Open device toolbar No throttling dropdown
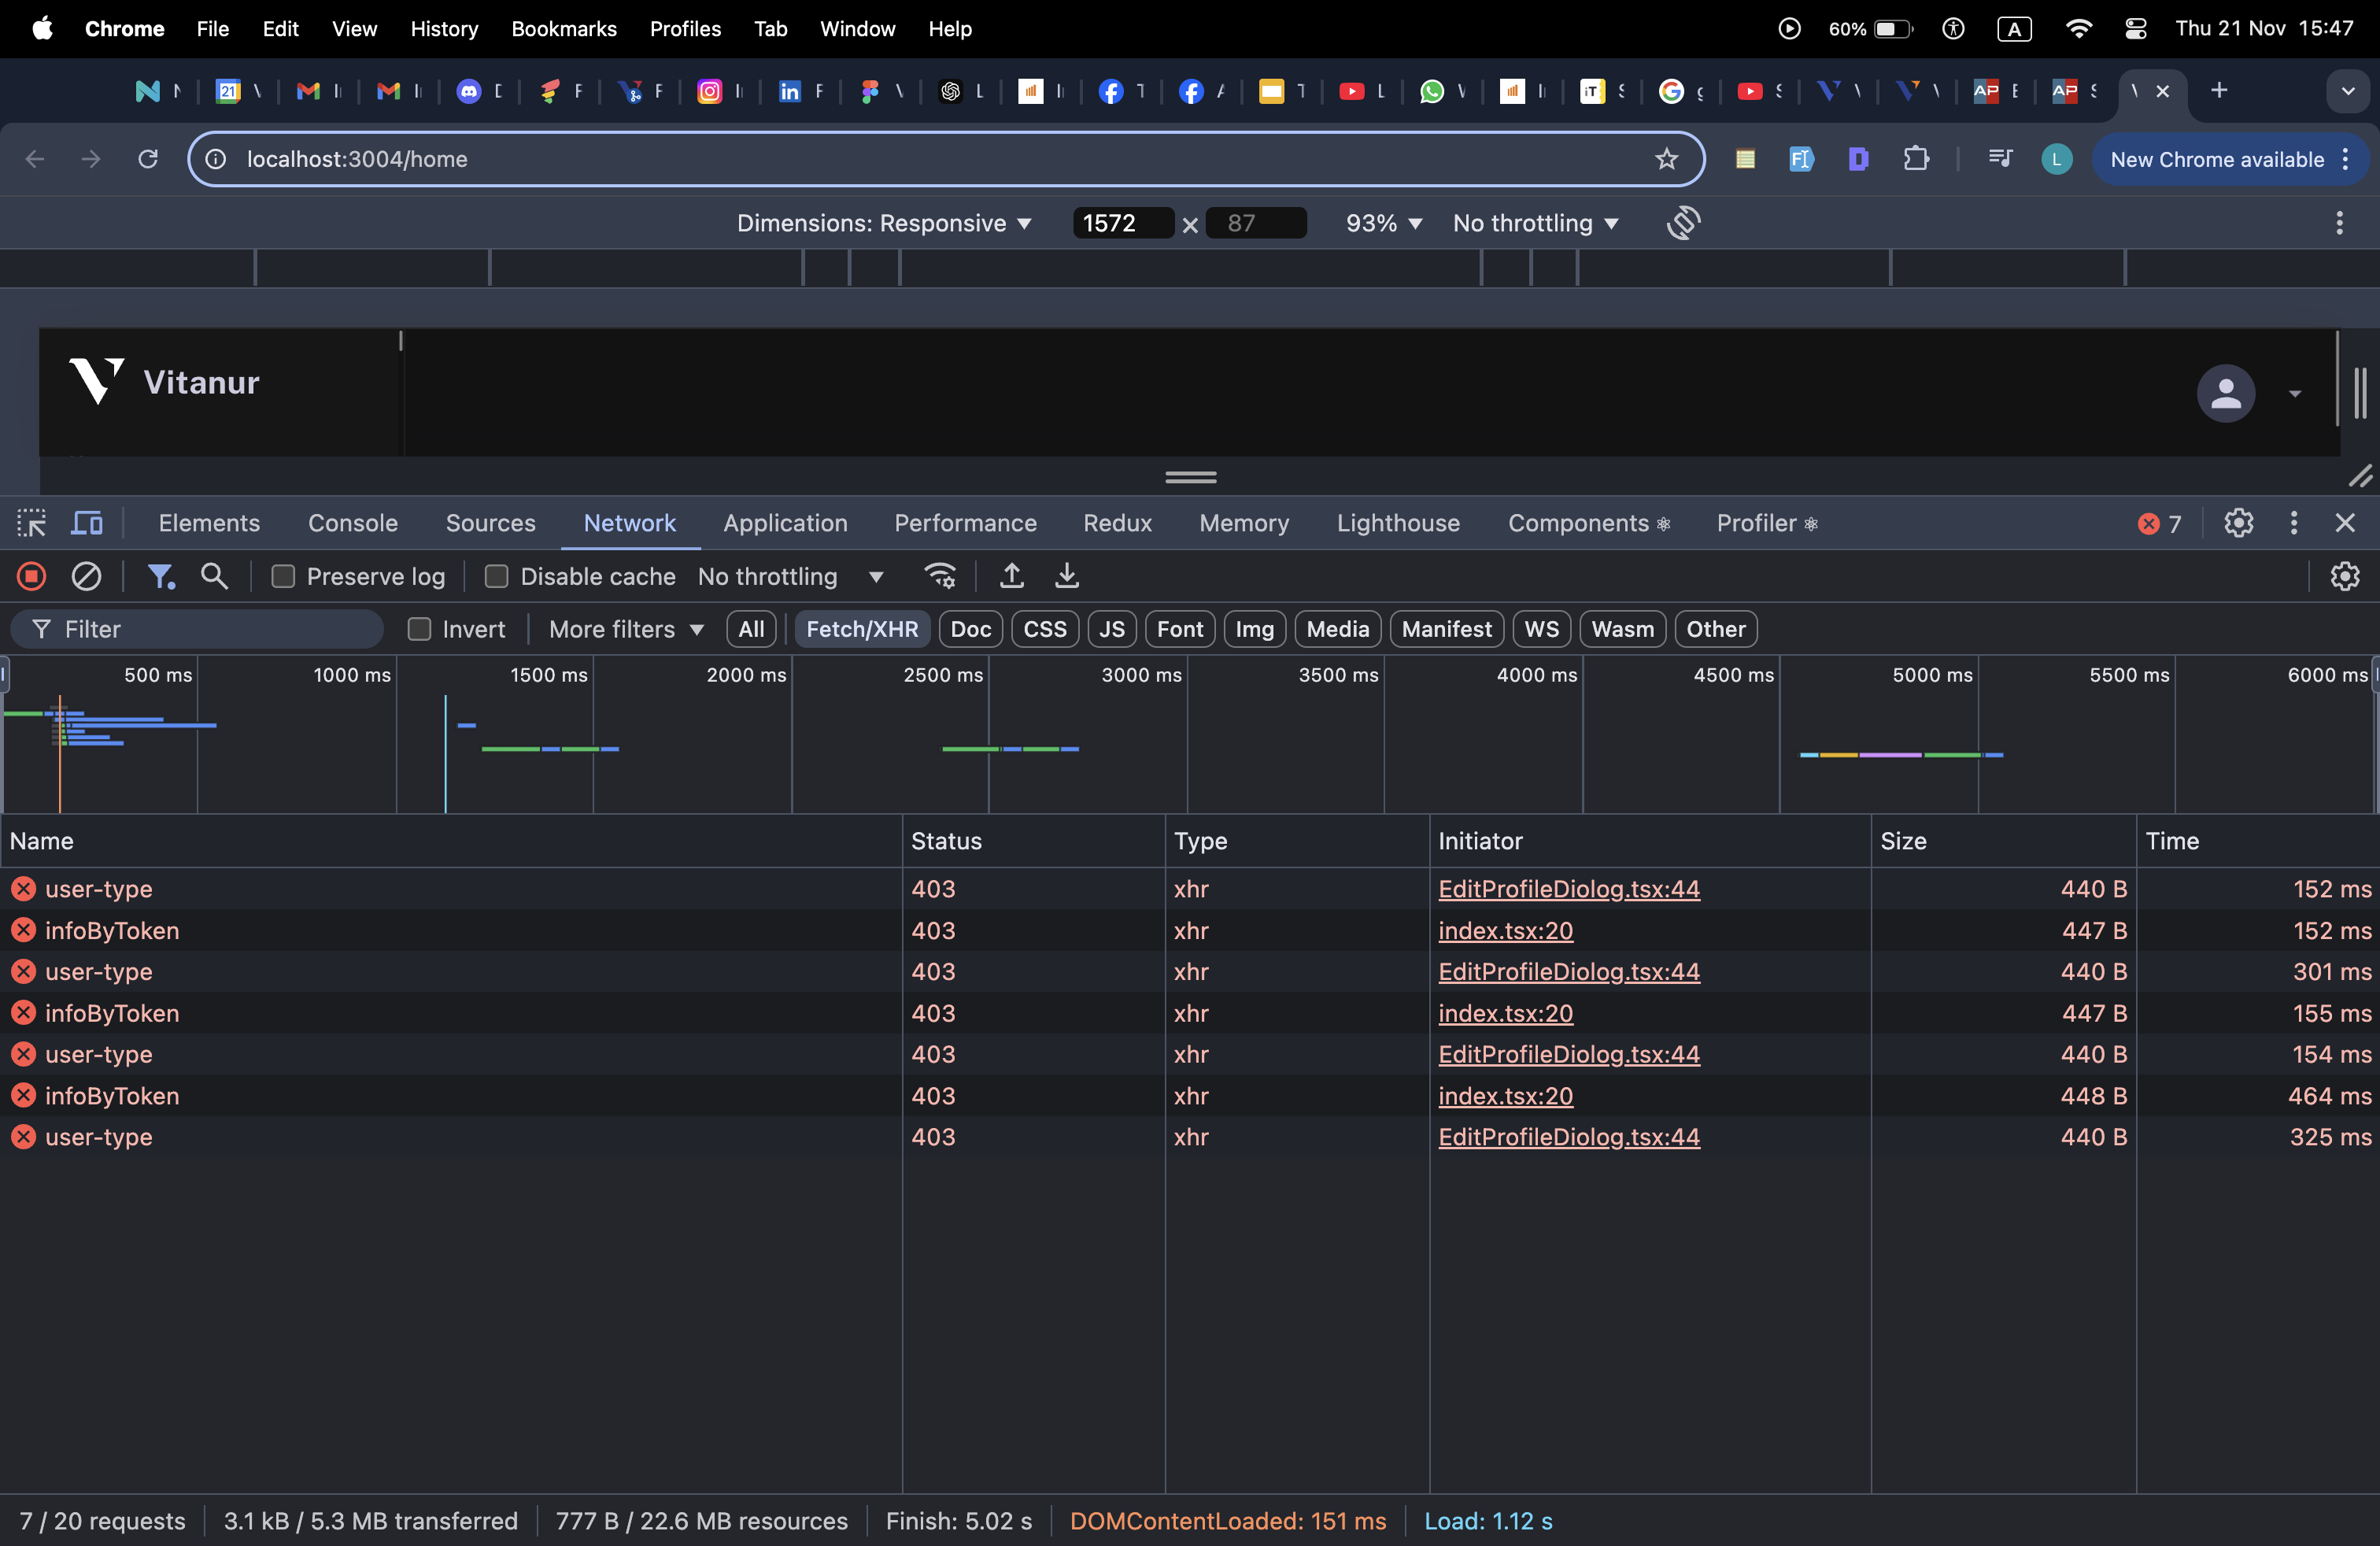Image resolution: width=2380 pixels, height=1546 pixels. 1535,223
